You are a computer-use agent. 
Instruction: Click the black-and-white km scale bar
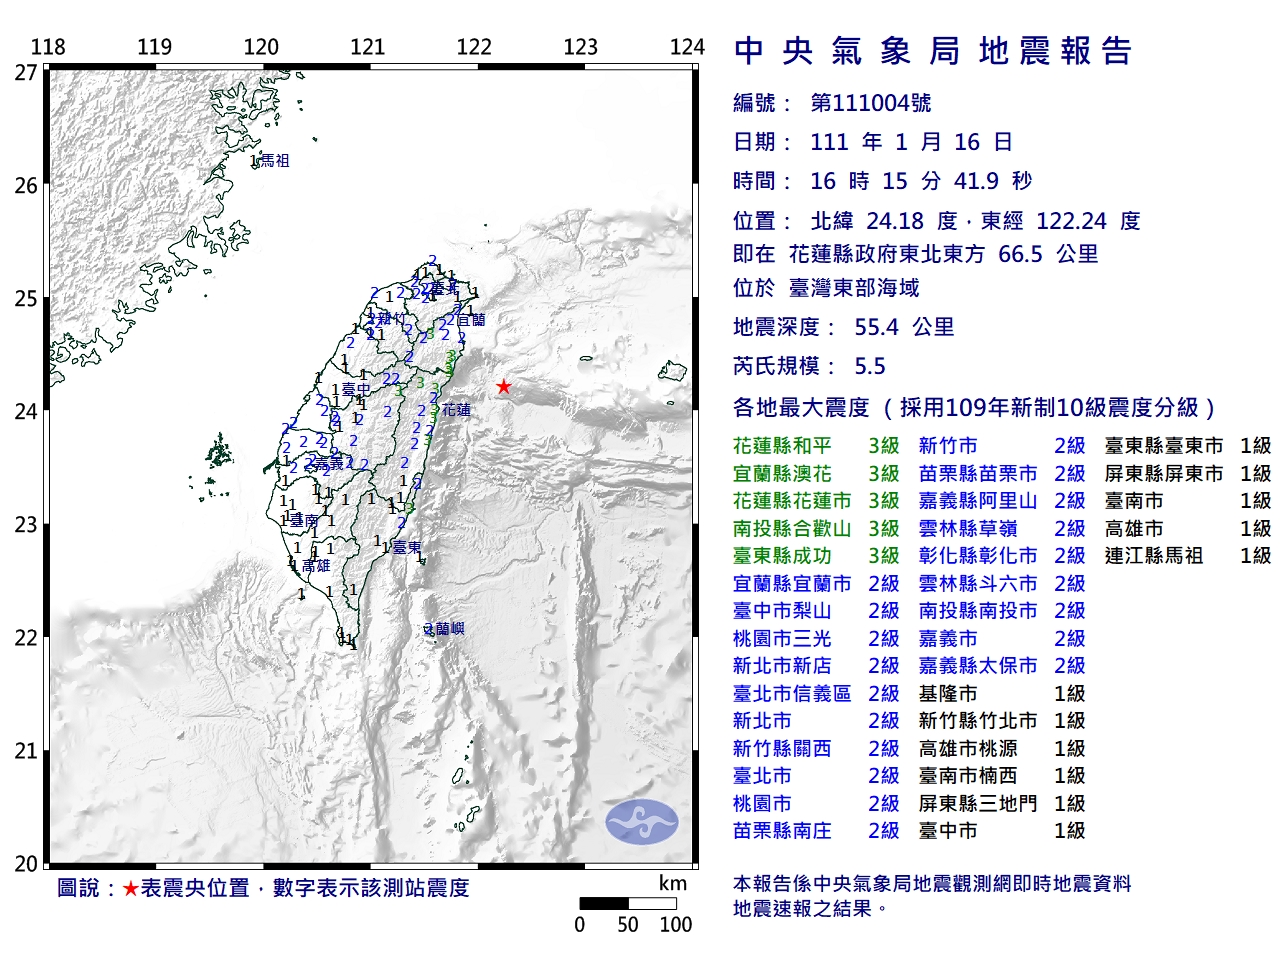click(x=628, y=903)
